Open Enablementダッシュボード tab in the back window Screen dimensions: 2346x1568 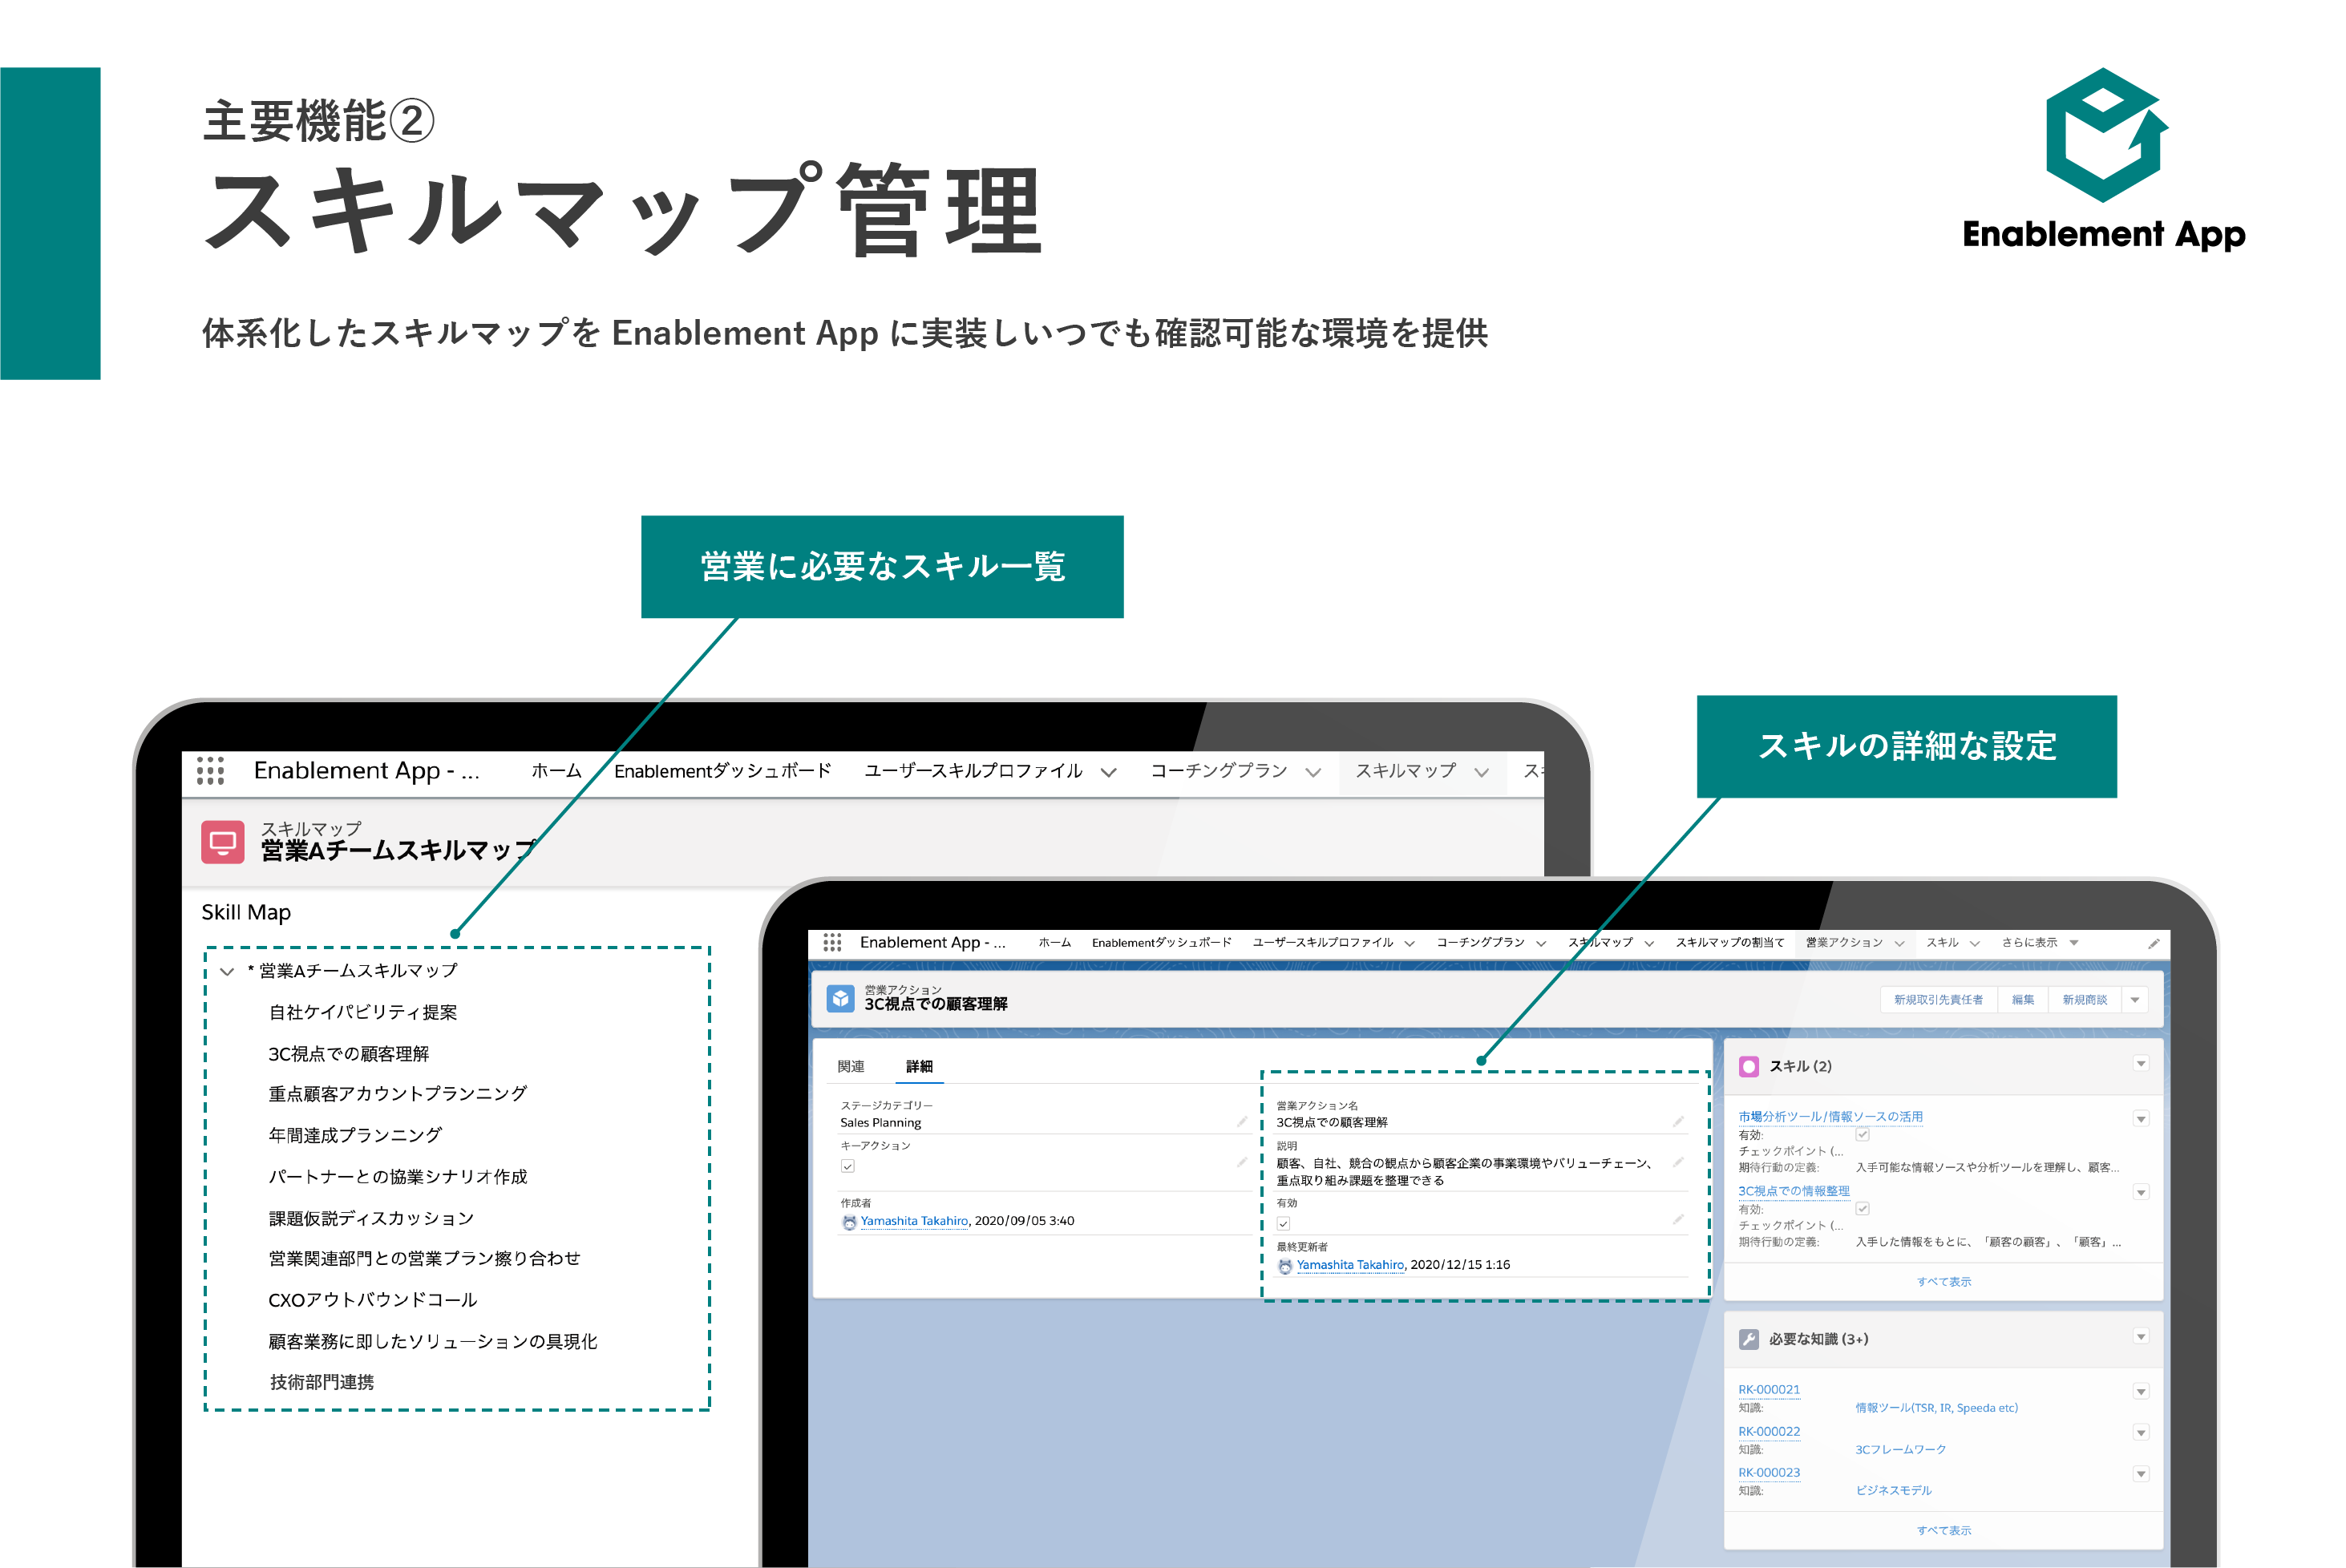(723, 771)
